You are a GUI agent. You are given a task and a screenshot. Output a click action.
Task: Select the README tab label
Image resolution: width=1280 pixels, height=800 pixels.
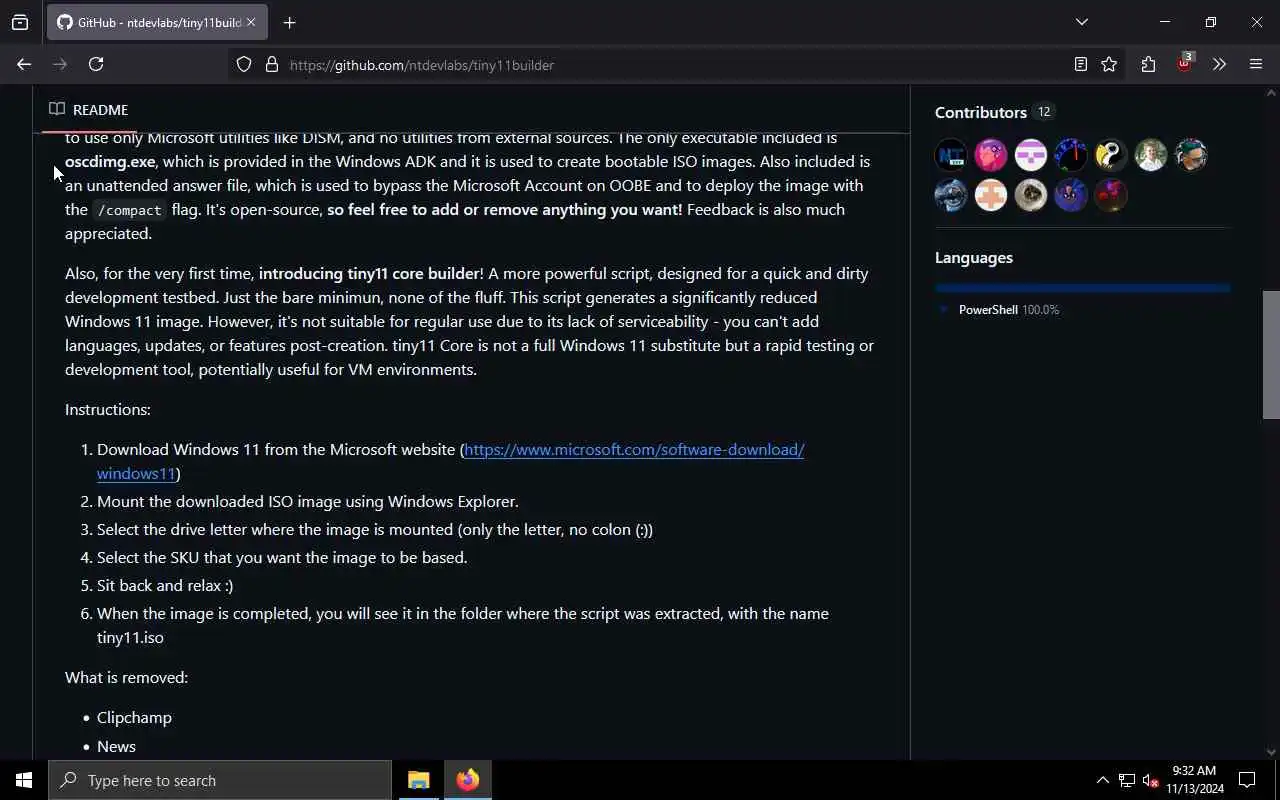point(100,109)
